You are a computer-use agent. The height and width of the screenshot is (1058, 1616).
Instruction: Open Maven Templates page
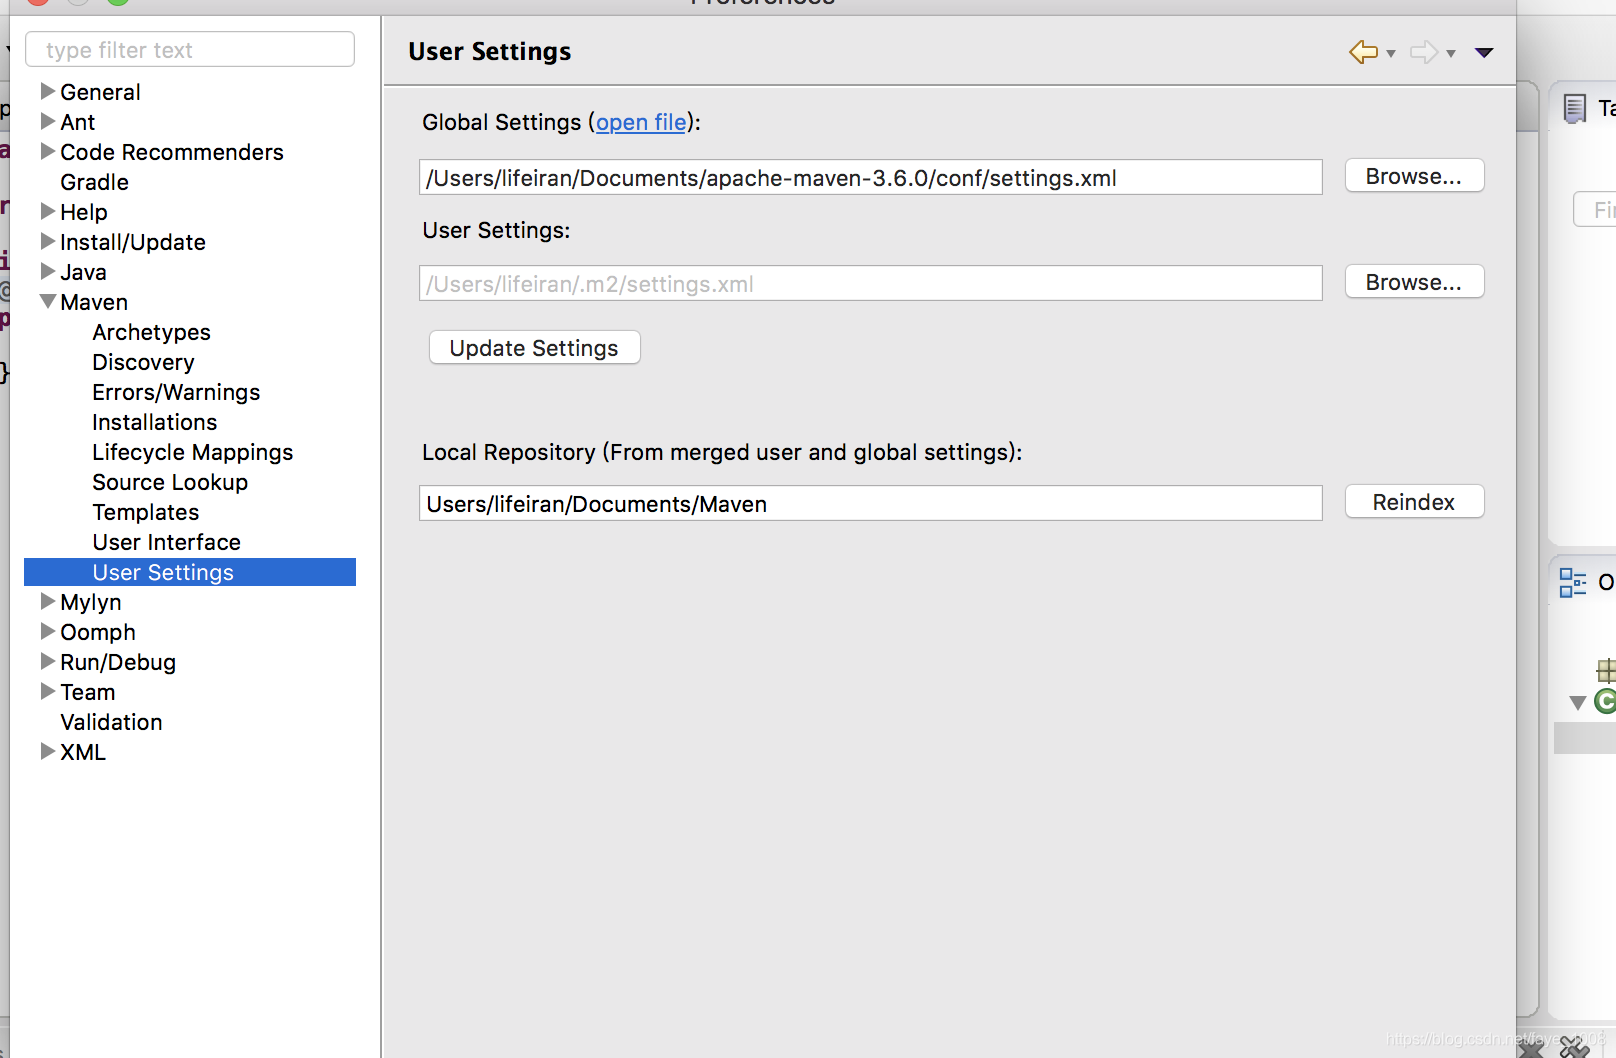pyautogui.click(x=145, y=512)
